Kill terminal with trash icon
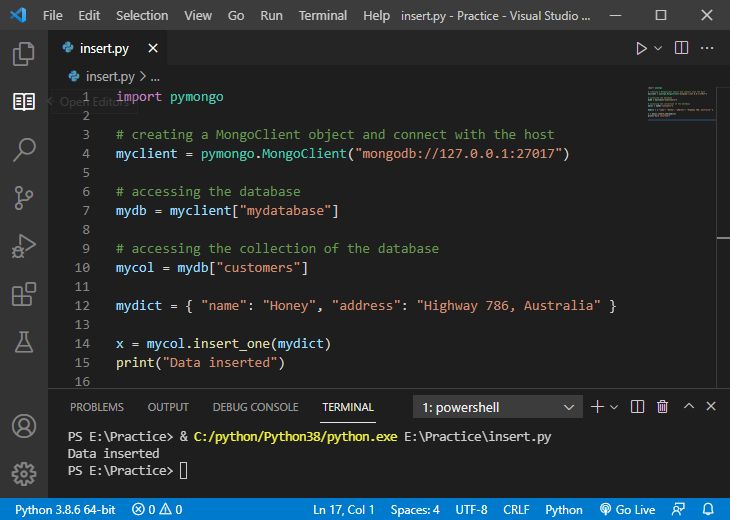Viewport: 730px width, 520px height. click(662, 406)
